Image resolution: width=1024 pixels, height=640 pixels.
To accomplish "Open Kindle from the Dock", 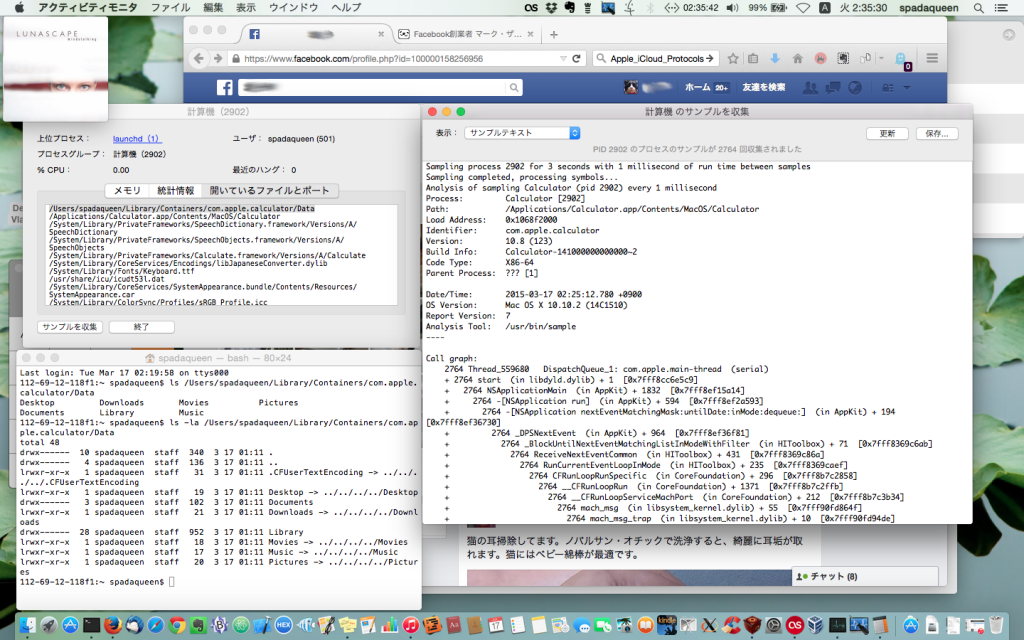I will click(667, 625).
